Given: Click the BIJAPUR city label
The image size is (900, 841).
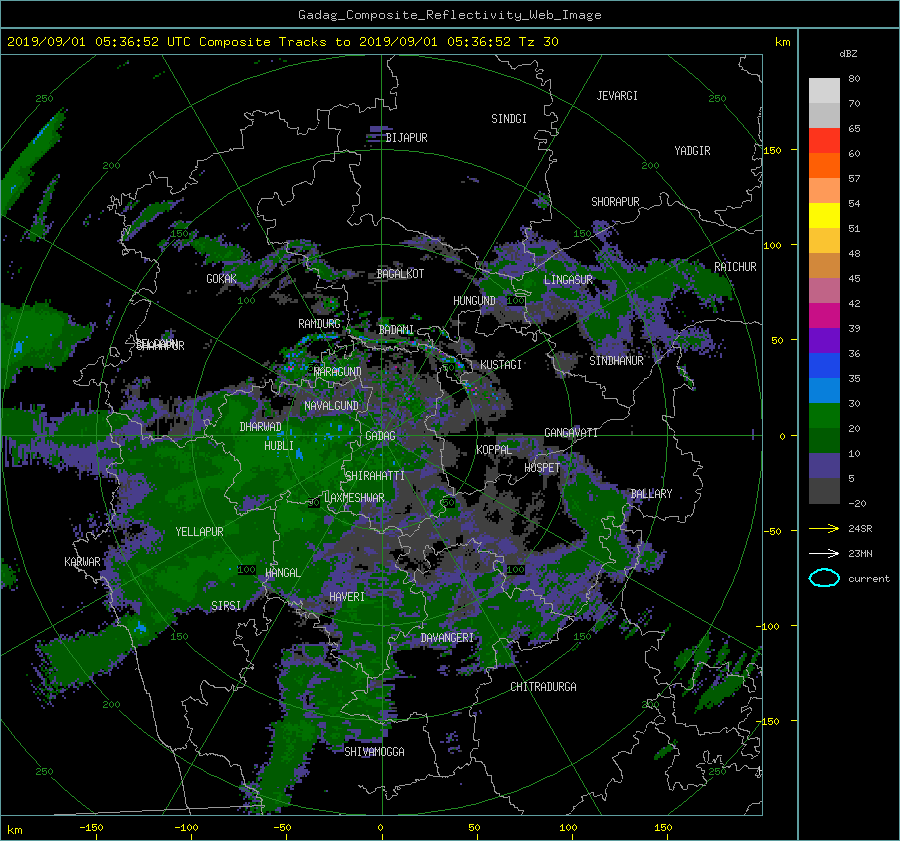Looking at the screenshot, I should 406,138.
